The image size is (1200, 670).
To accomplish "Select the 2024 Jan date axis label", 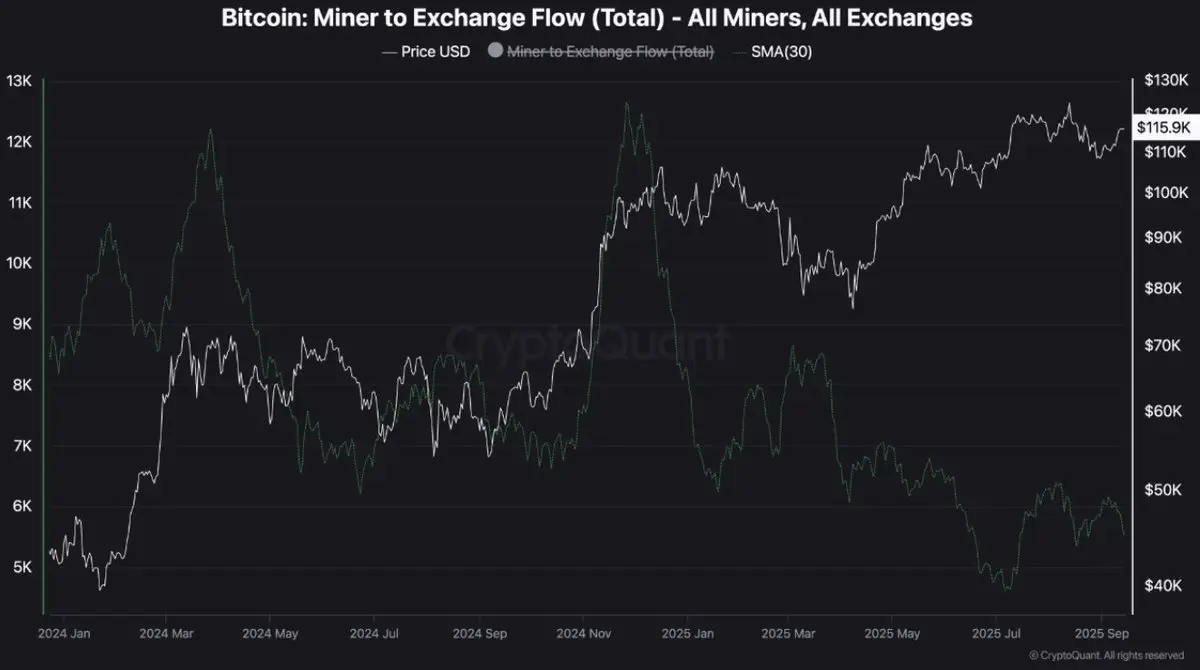I will point(63,633).
